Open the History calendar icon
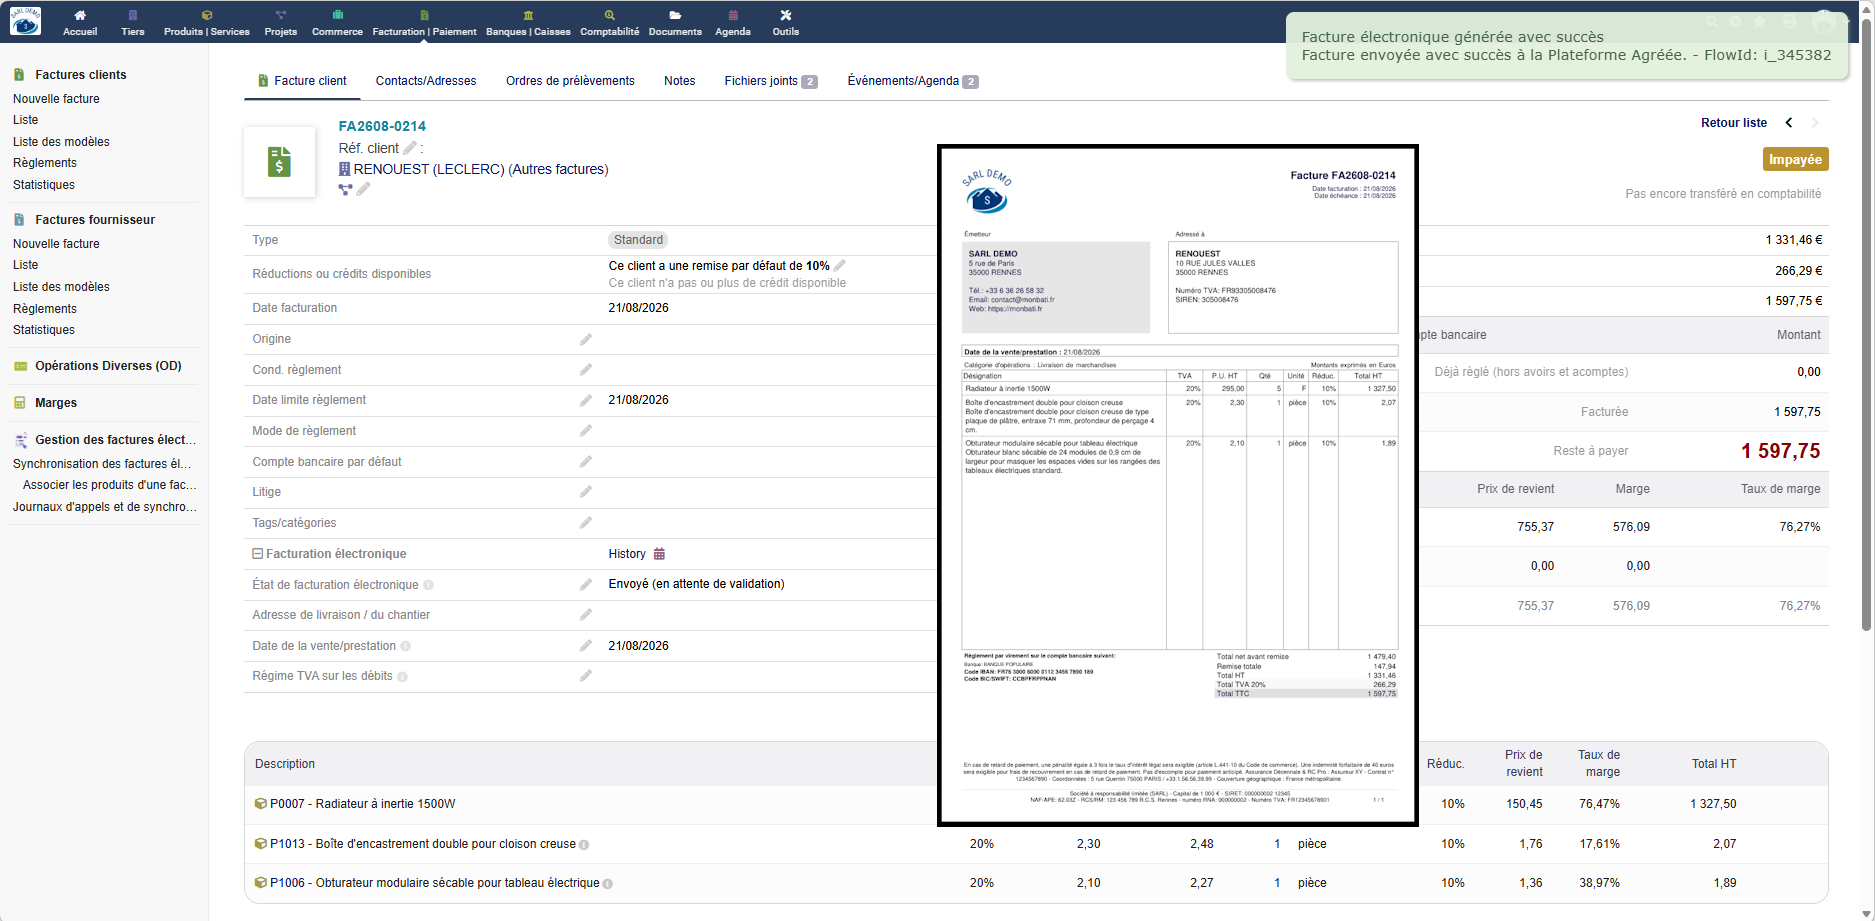 click(659, 554)
